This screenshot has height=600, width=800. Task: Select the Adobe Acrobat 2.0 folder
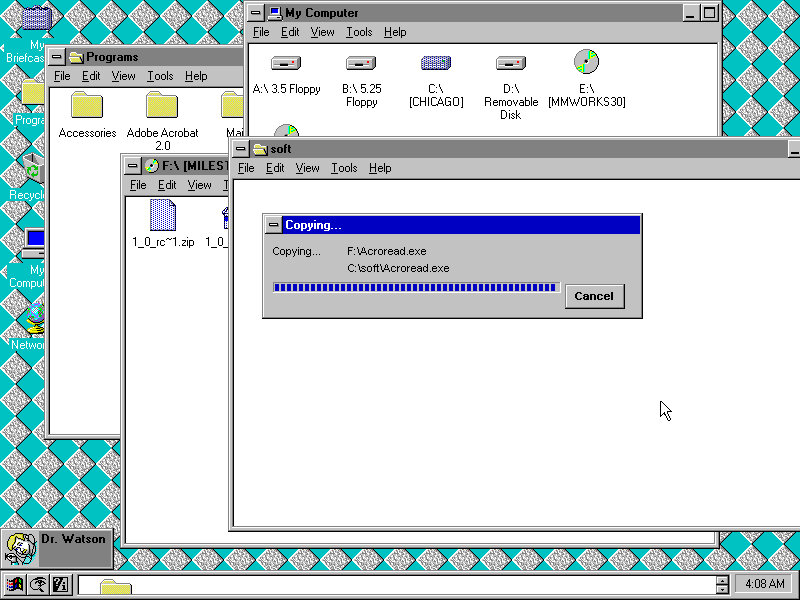(162, 105)
